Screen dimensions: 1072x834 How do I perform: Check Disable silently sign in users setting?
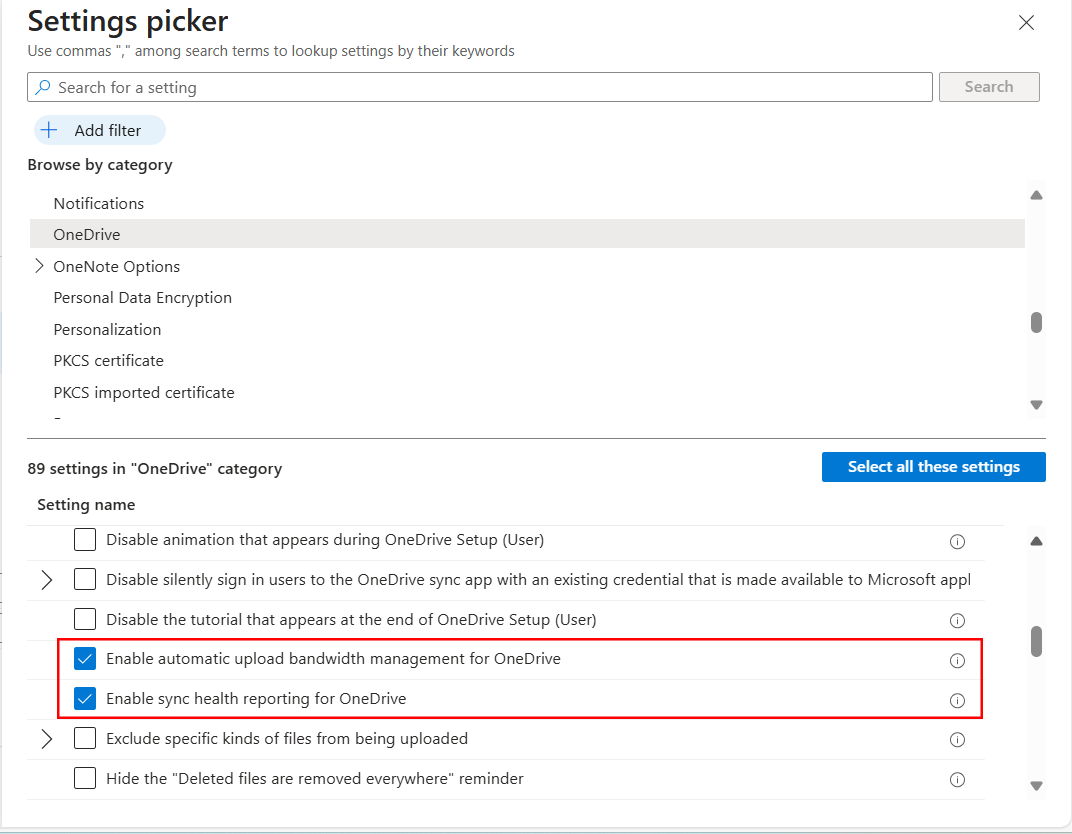[x=85, y=579]
